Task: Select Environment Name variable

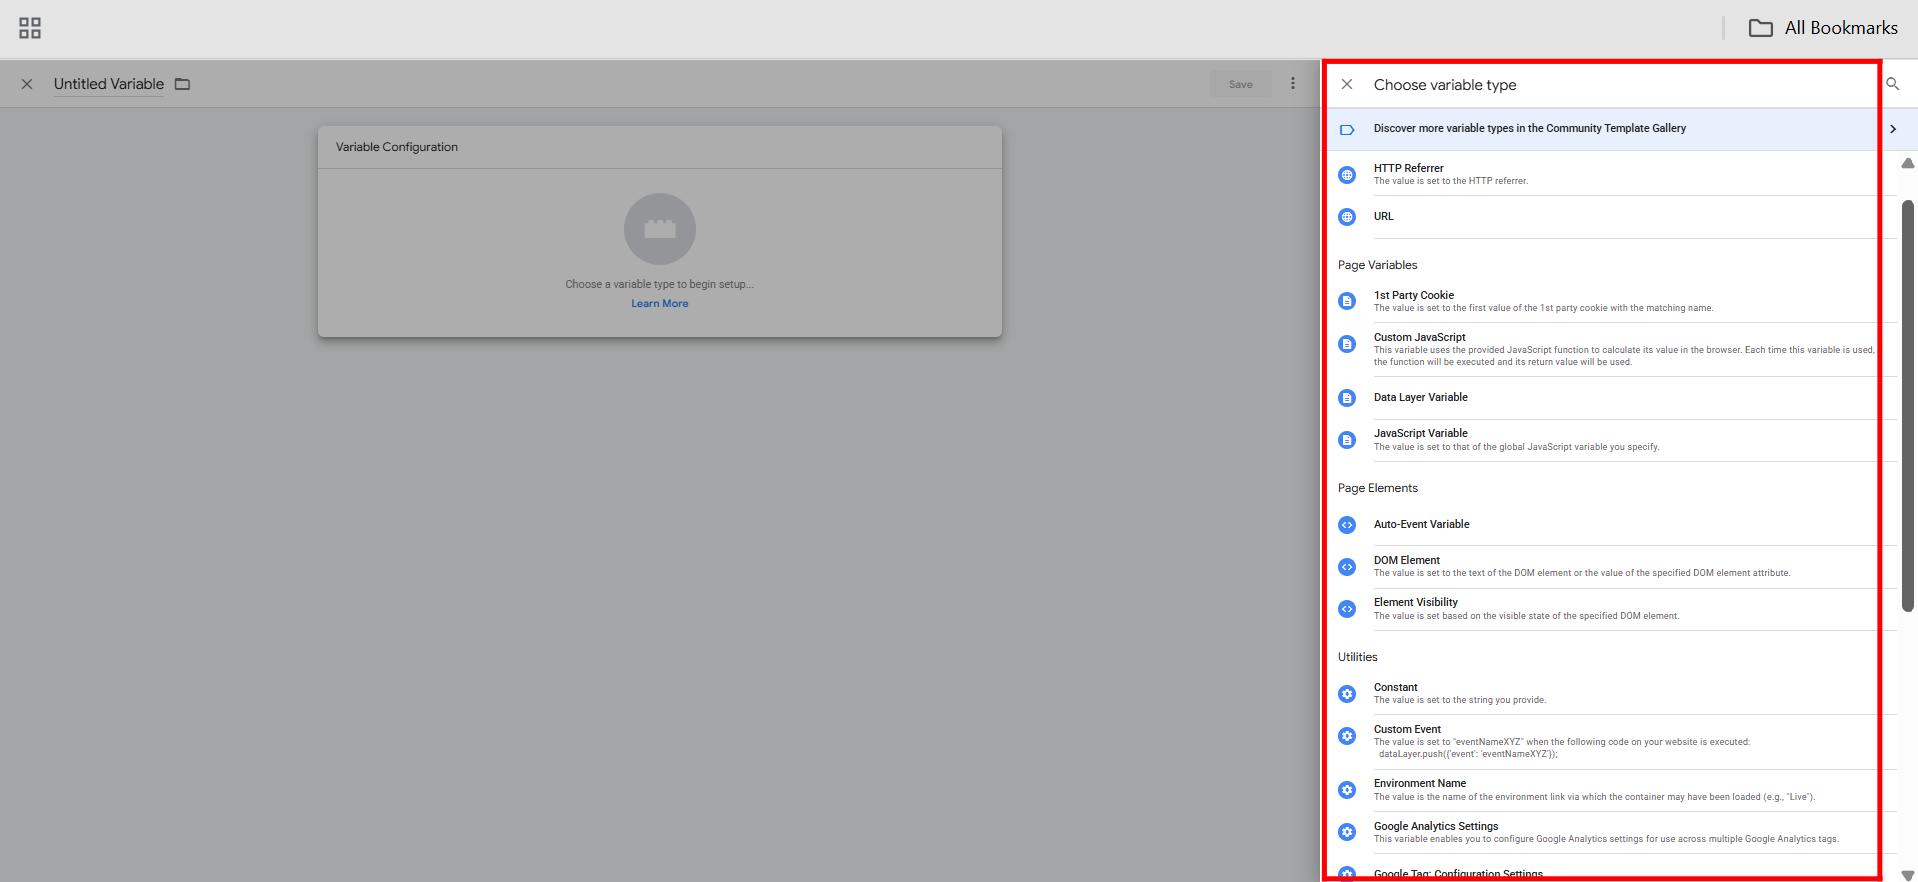Action: (x=1617, y=790)
